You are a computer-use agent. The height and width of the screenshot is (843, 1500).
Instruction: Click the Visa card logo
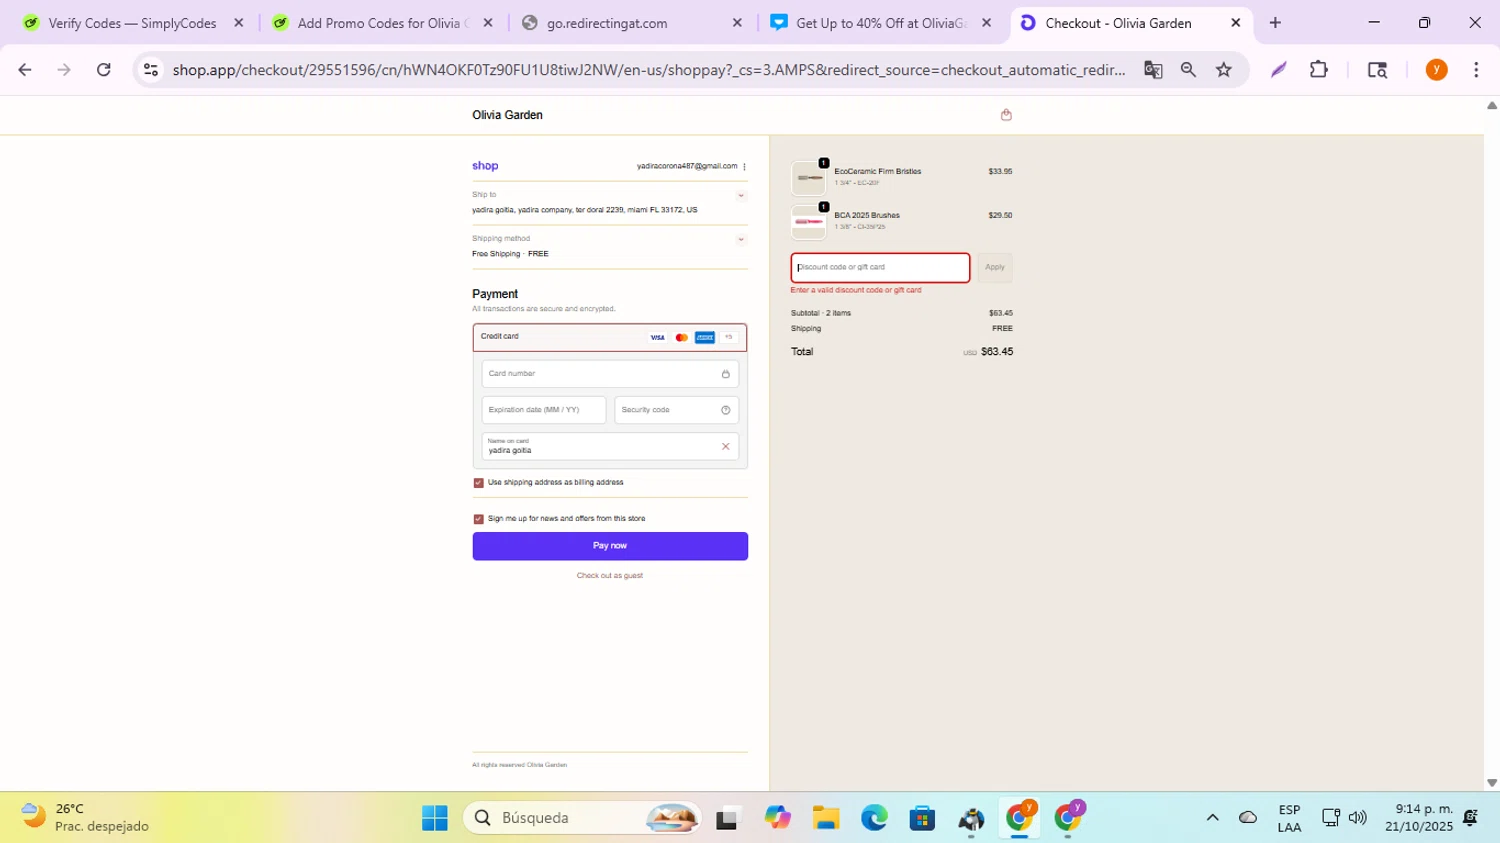pyautogui.click(x=657, y=338)
